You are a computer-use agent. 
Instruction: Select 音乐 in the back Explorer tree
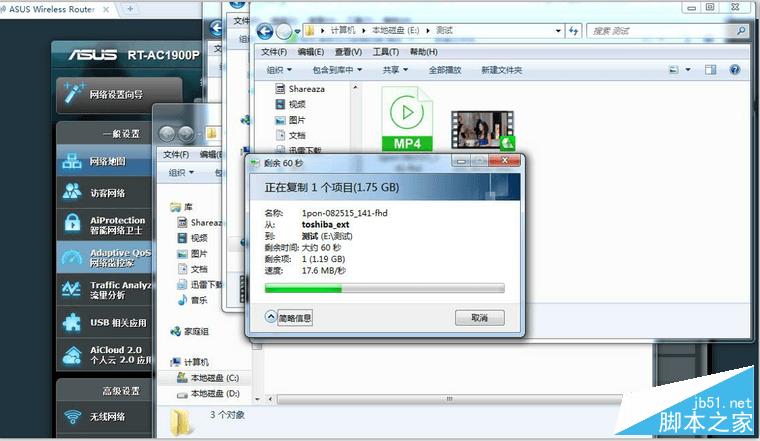point(192,300)
